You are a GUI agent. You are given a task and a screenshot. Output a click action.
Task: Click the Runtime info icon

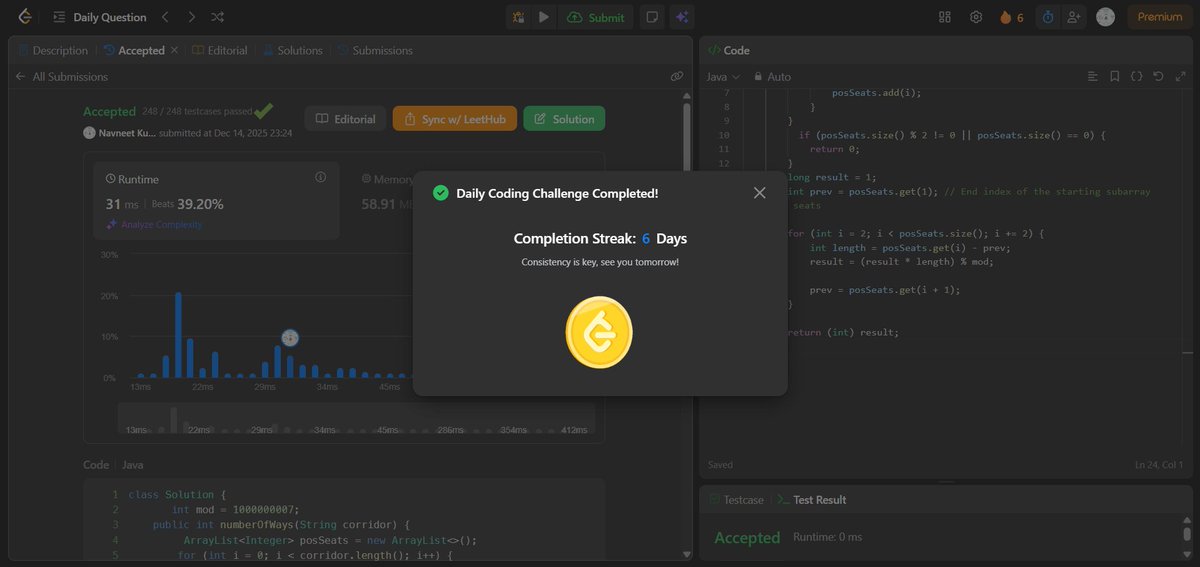click(321, 177)
